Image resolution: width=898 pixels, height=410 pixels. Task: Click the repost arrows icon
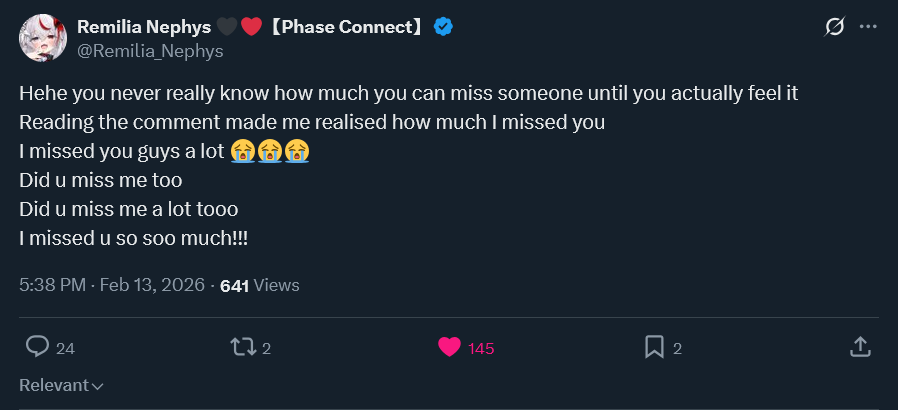[x=243, y=347]
